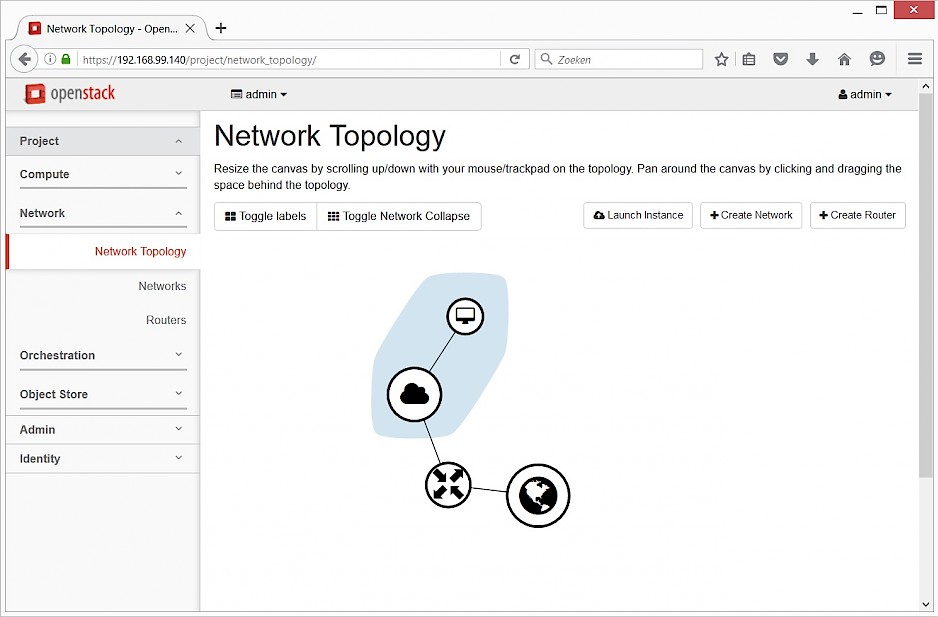Select the cloud network node
This screenshot has height=617, width=938.
414,394
